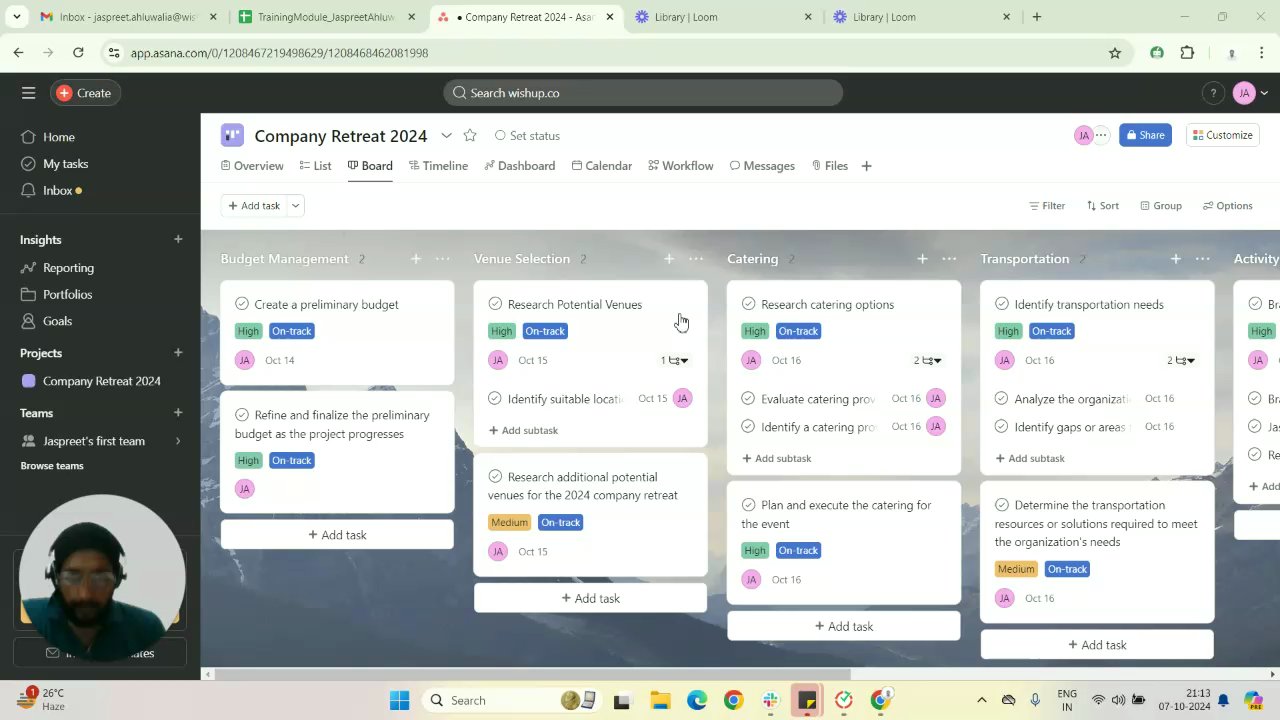The height and width of the screenshot is (720, 1280).
Task: Add task to Catering column plus
Action: click(922, 259)
